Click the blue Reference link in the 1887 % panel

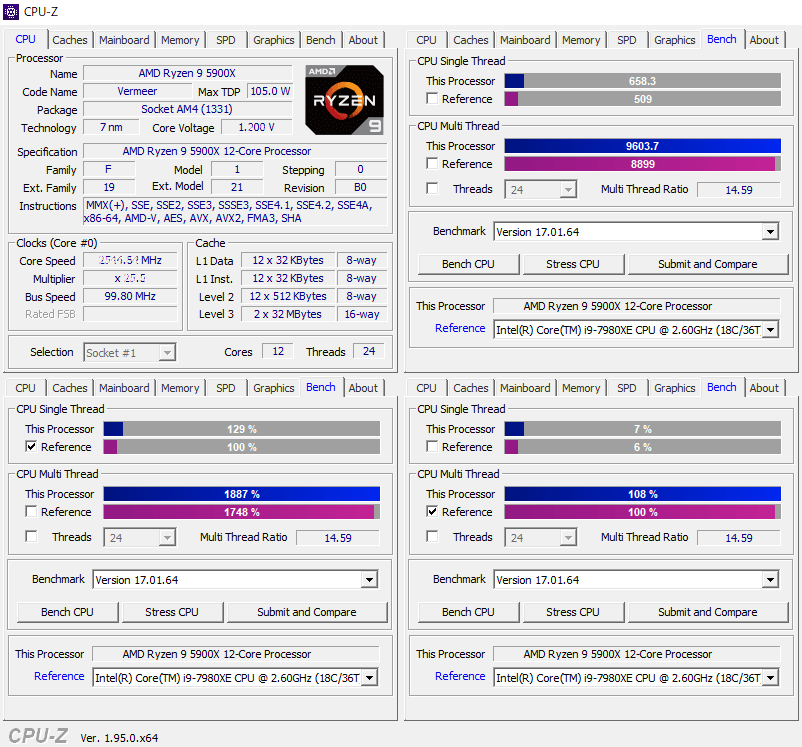point(59,676)
